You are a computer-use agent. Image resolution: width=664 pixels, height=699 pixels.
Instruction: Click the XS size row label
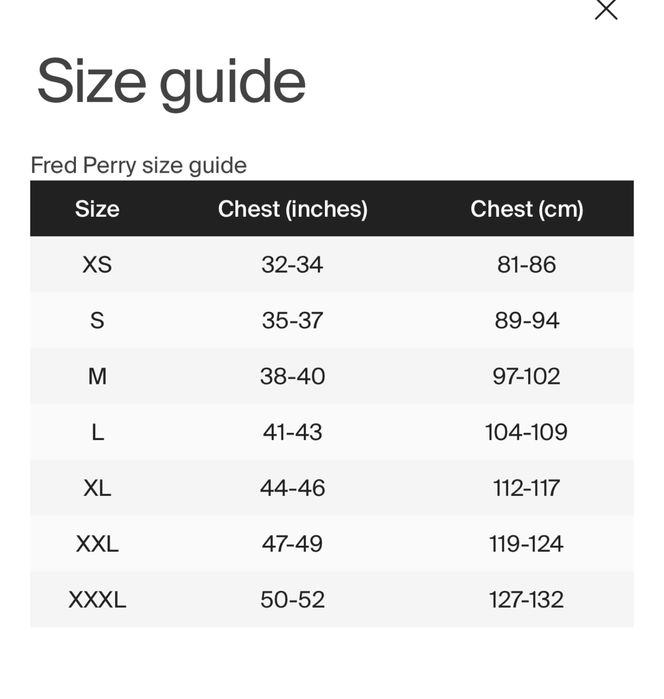pos(97,264)
